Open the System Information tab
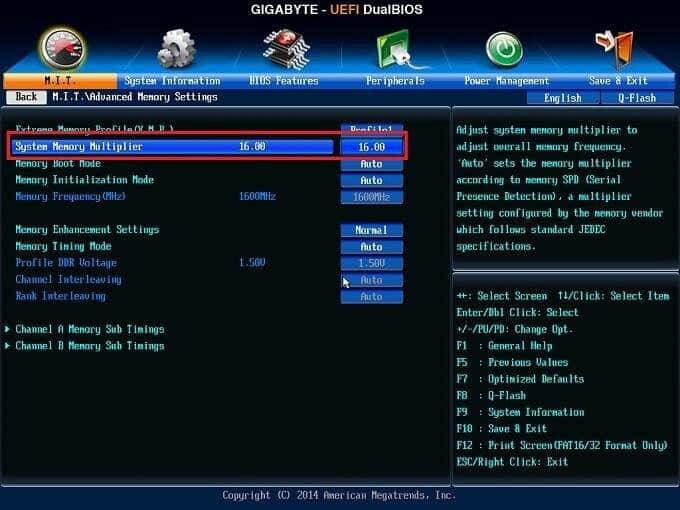680x510 pixels. pyautogui.click(x=172, y=81)
